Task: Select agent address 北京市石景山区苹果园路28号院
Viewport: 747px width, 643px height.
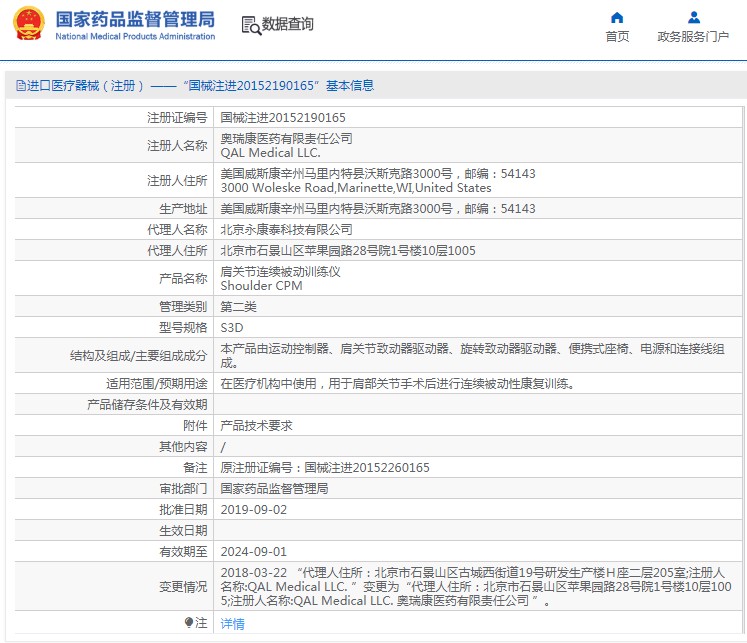Action: [x=348, y=251]
